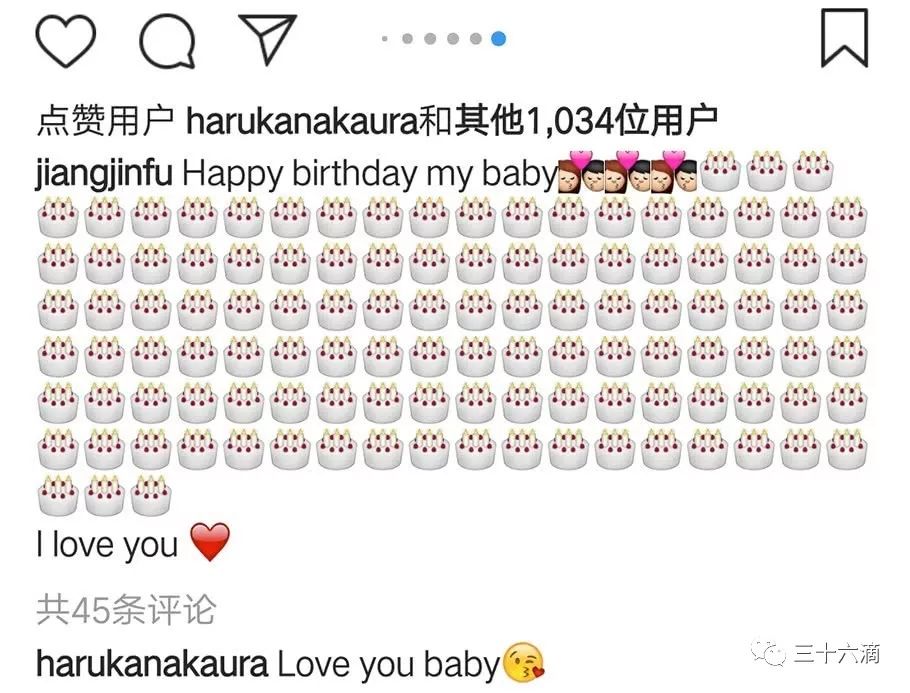
Task: View all 45 comments
Action: coord(126,609)
